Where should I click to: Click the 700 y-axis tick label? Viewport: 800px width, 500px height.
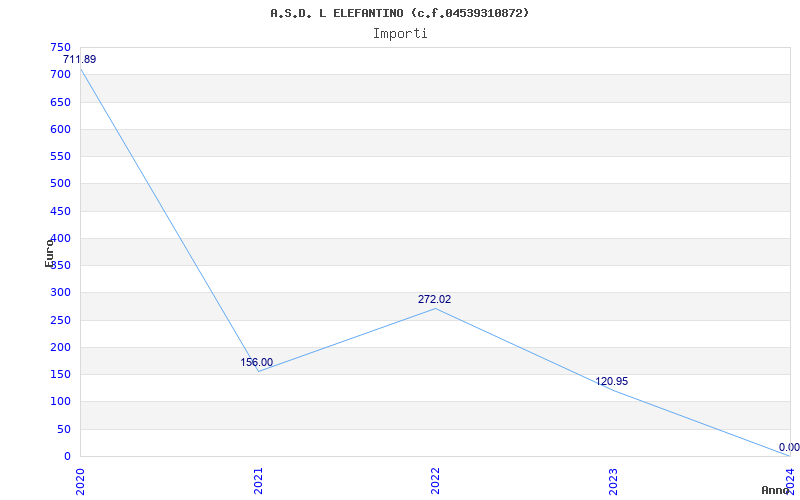[x=60, y=74]
